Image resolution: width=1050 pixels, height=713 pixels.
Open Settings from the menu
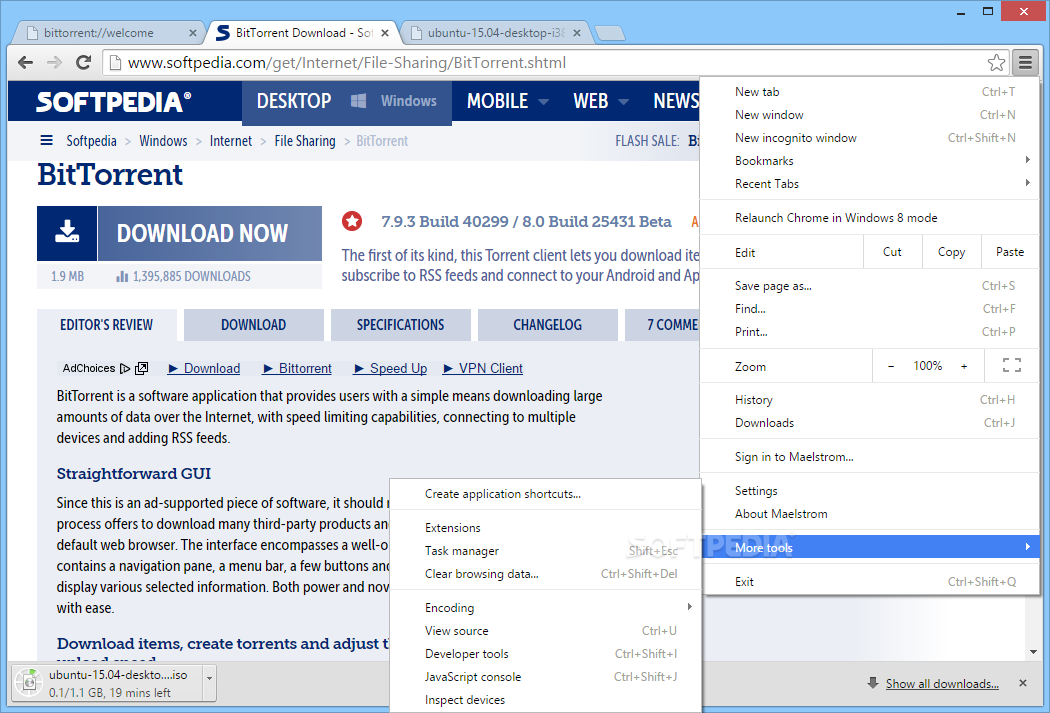coord(870,491)
